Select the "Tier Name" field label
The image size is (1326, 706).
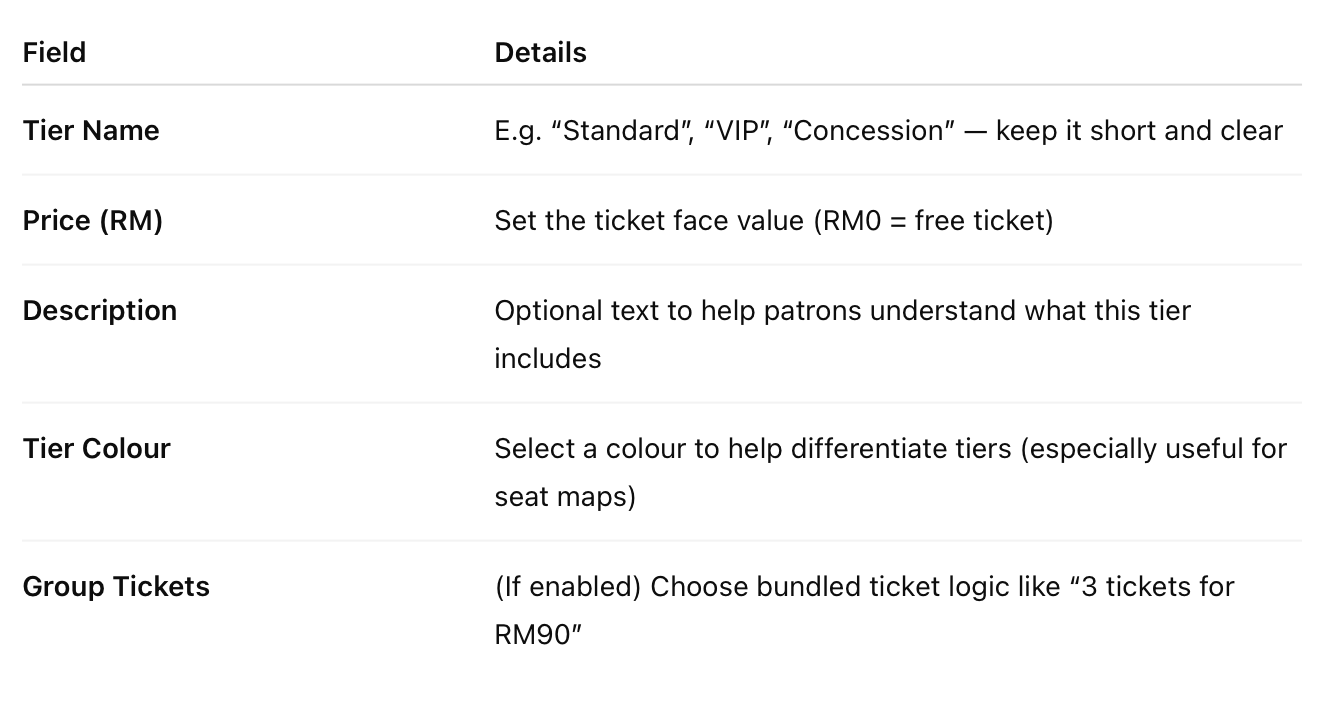click(x=91, y=131)
